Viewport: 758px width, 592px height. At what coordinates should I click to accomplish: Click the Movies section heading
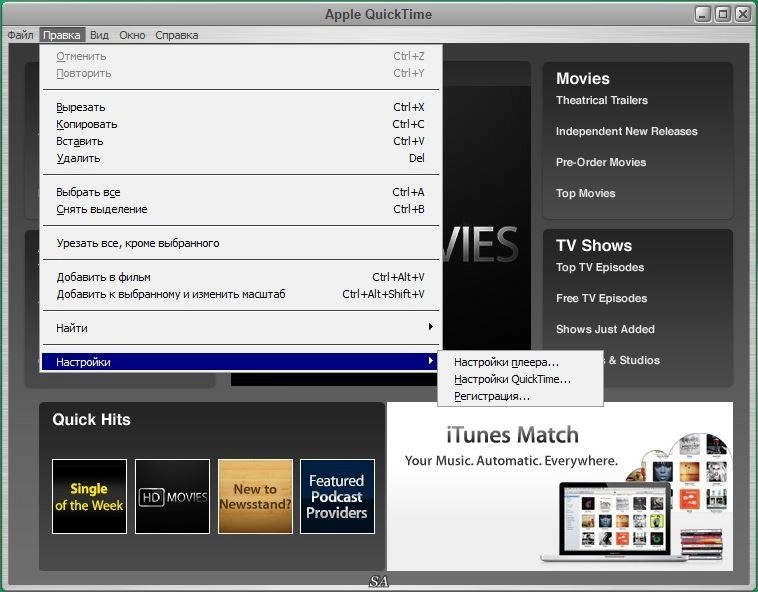[583, 78]
